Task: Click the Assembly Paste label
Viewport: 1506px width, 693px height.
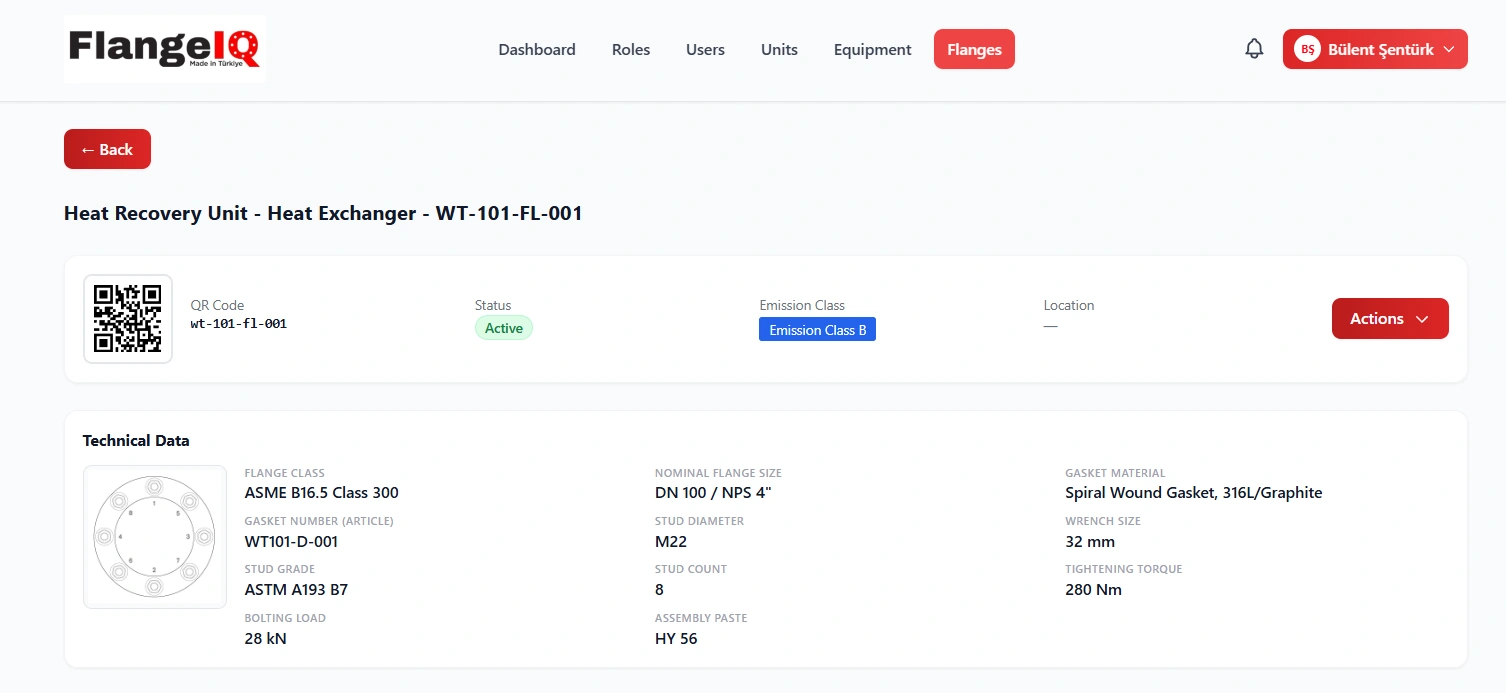Action: (701, 618)
